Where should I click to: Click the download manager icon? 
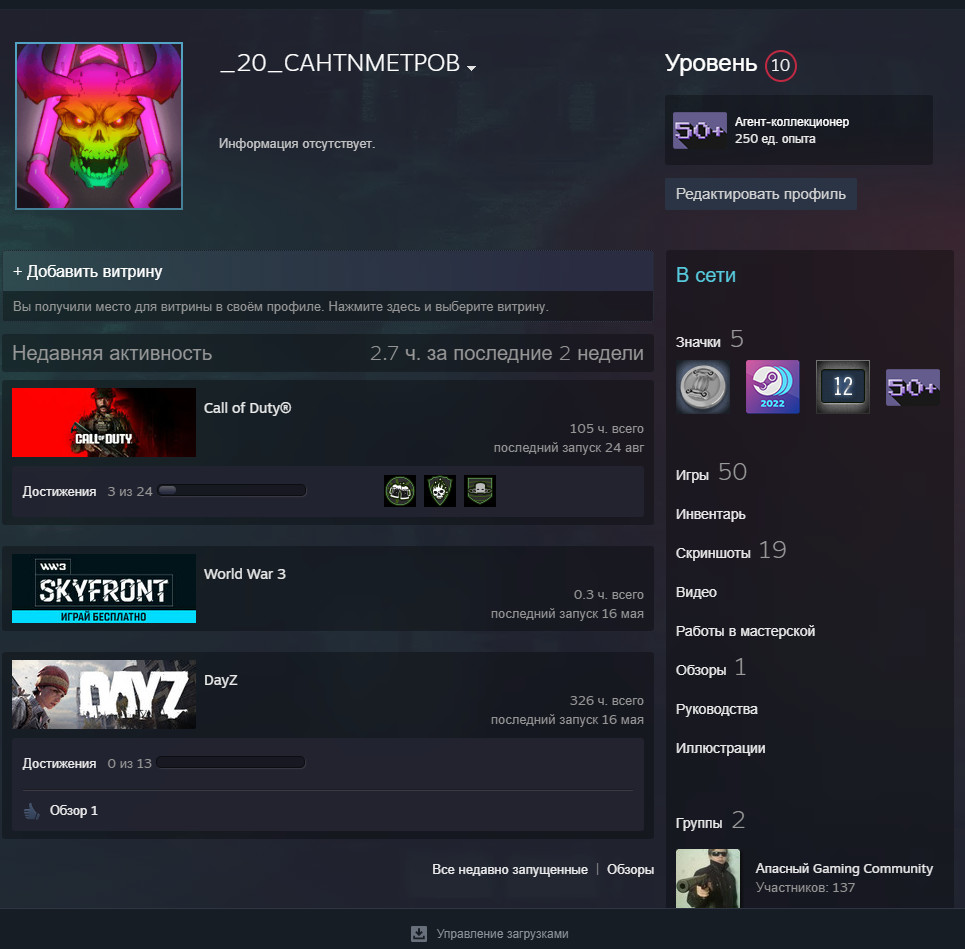419,934
